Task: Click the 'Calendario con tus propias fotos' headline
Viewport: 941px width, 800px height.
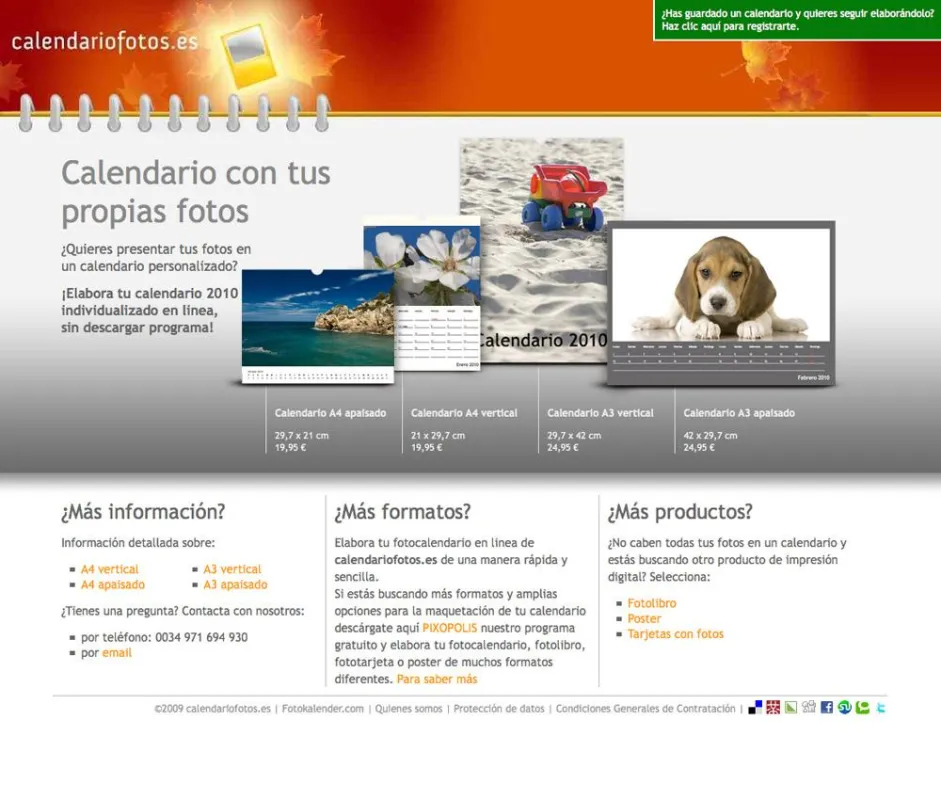Action: pyautogui.click(x=196, y=192)
